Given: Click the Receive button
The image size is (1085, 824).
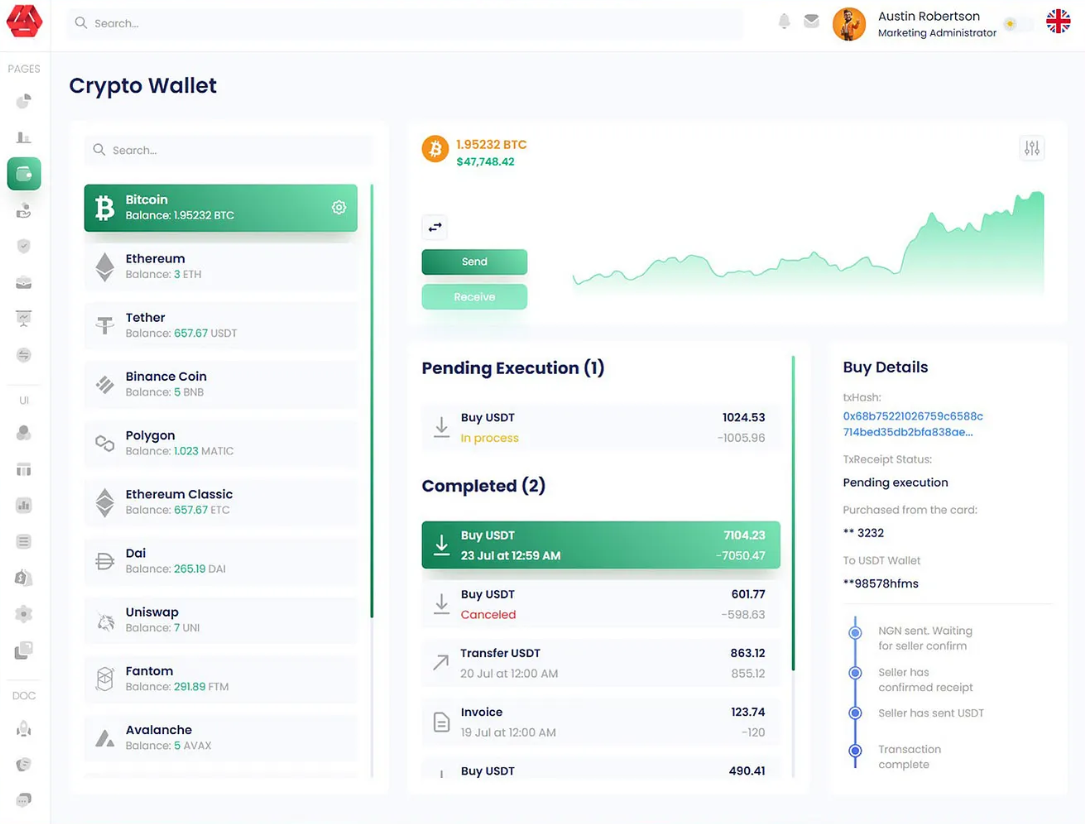Looking at the screenshot, I should [475, 297].
